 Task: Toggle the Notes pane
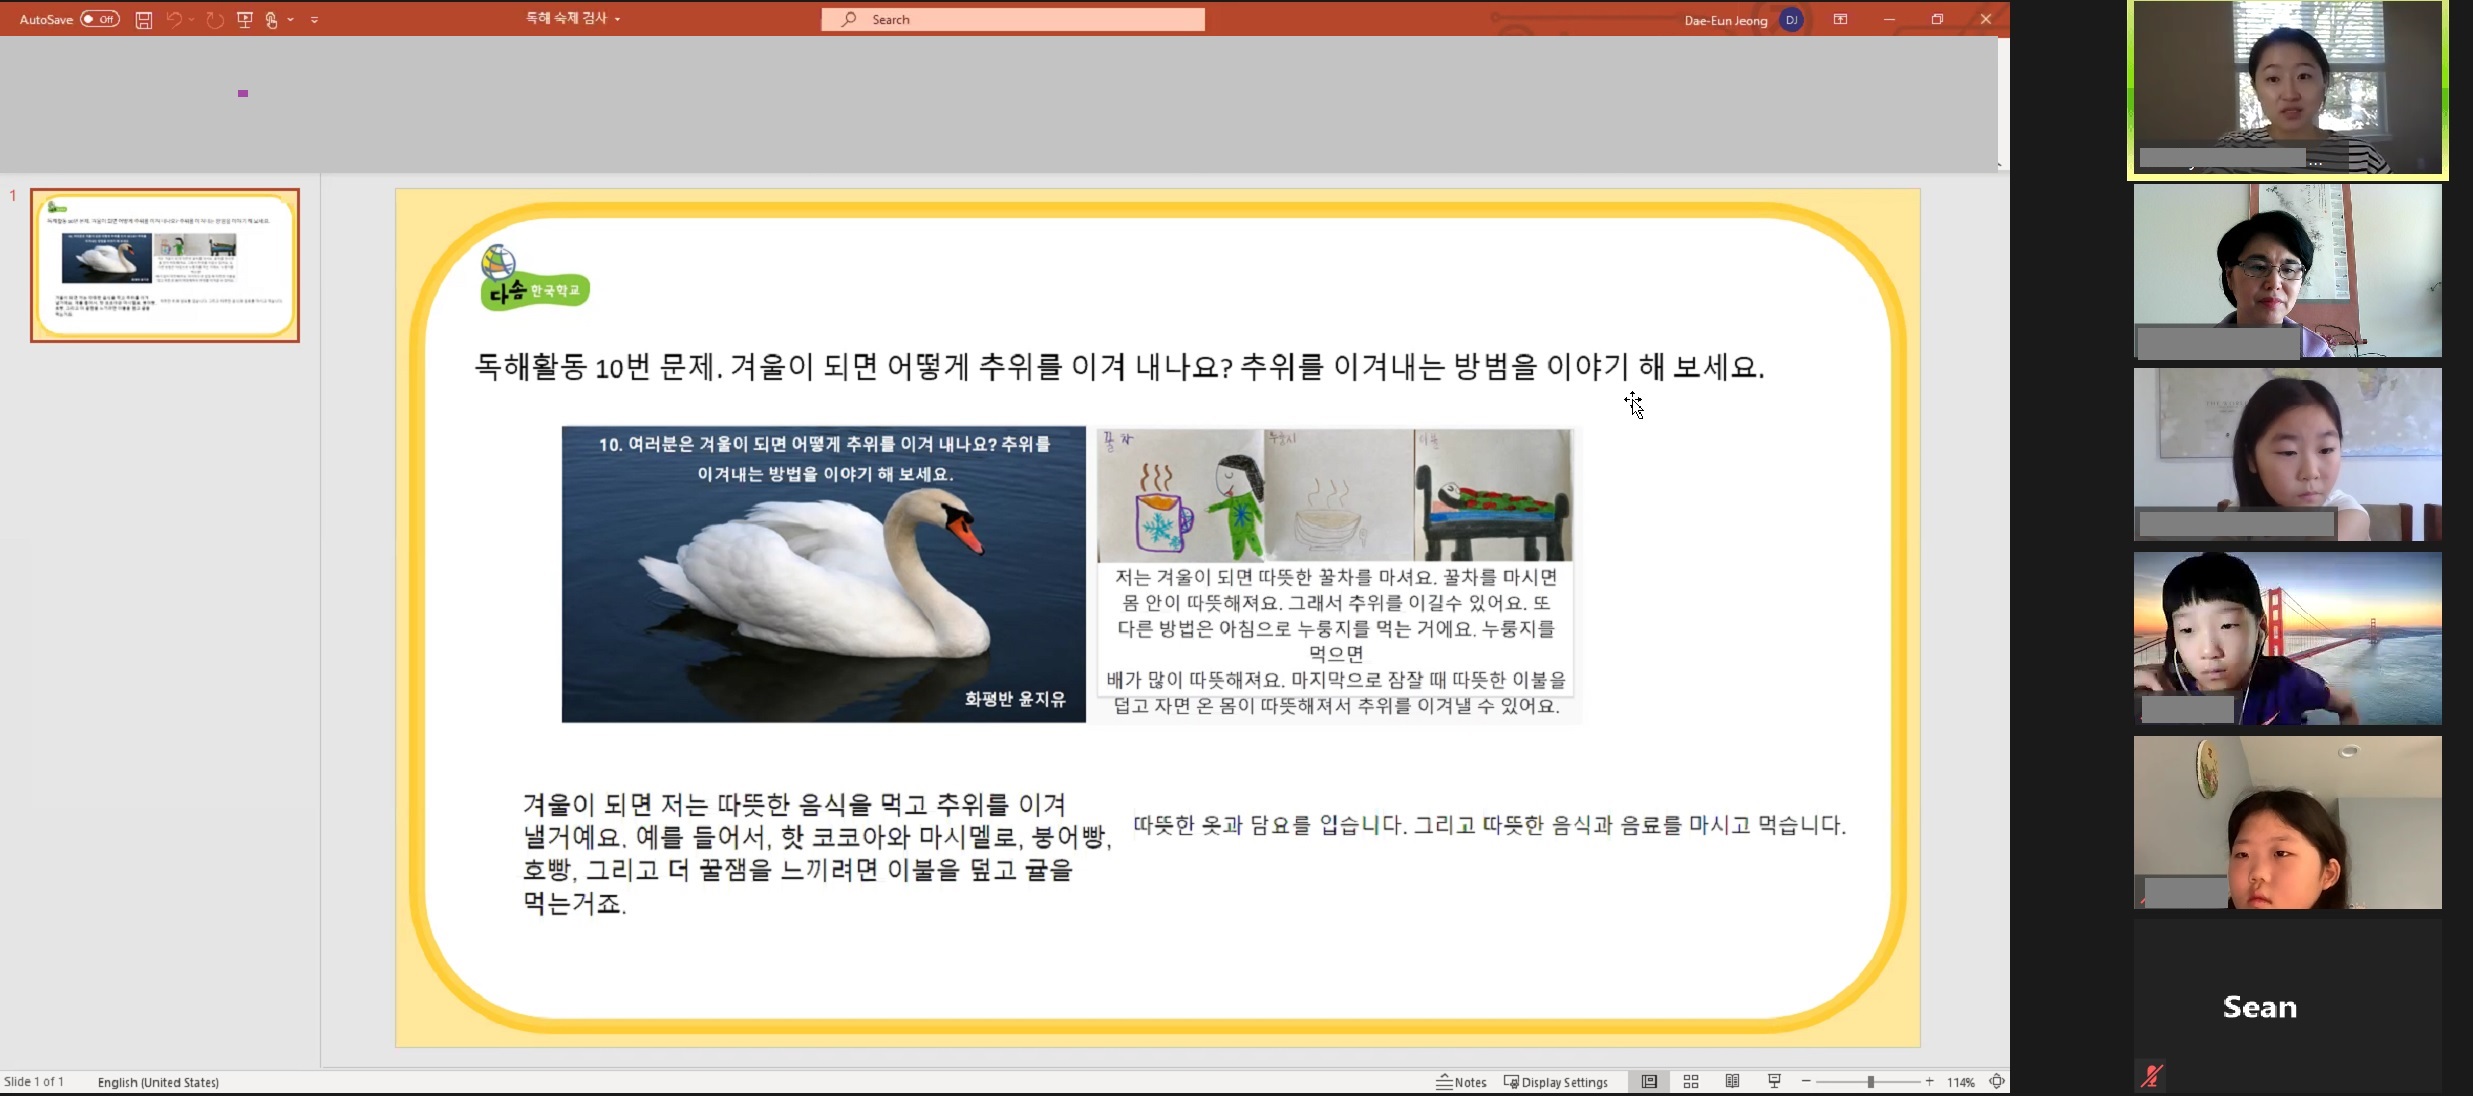(x=1461, y=1082)
